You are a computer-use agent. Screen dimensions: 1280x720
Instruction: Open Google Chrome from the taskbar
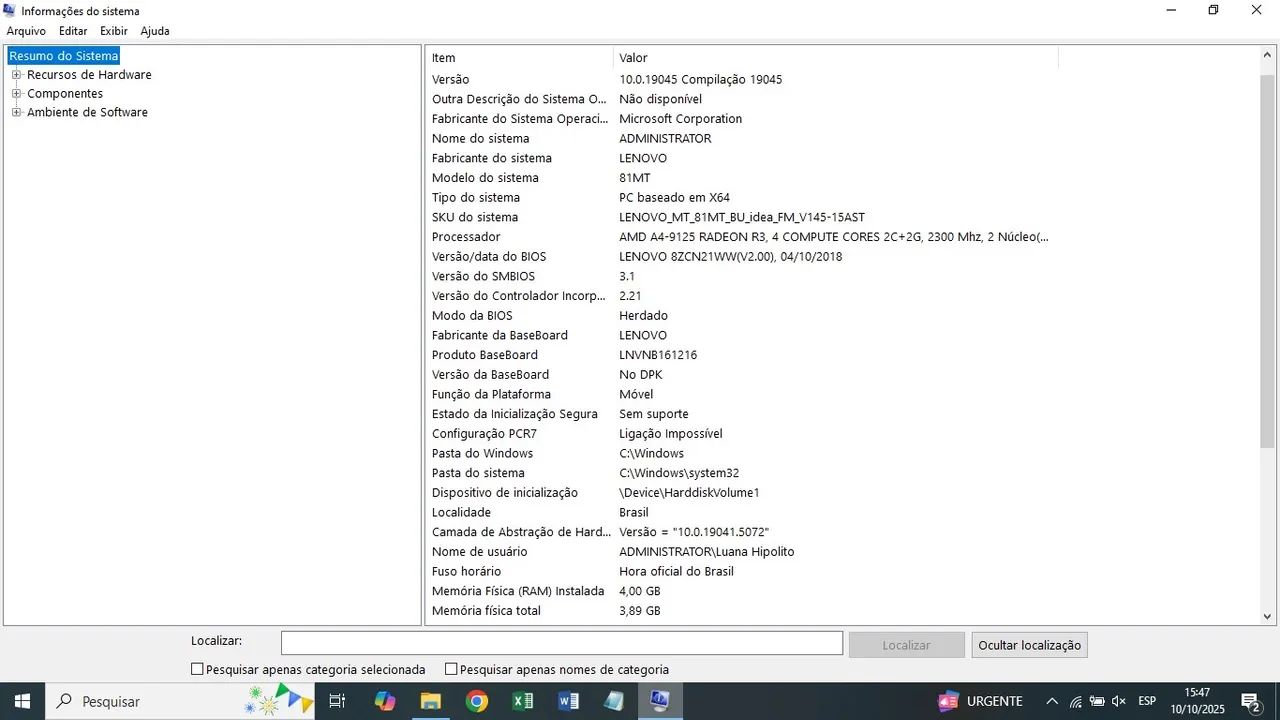(476, 701)
